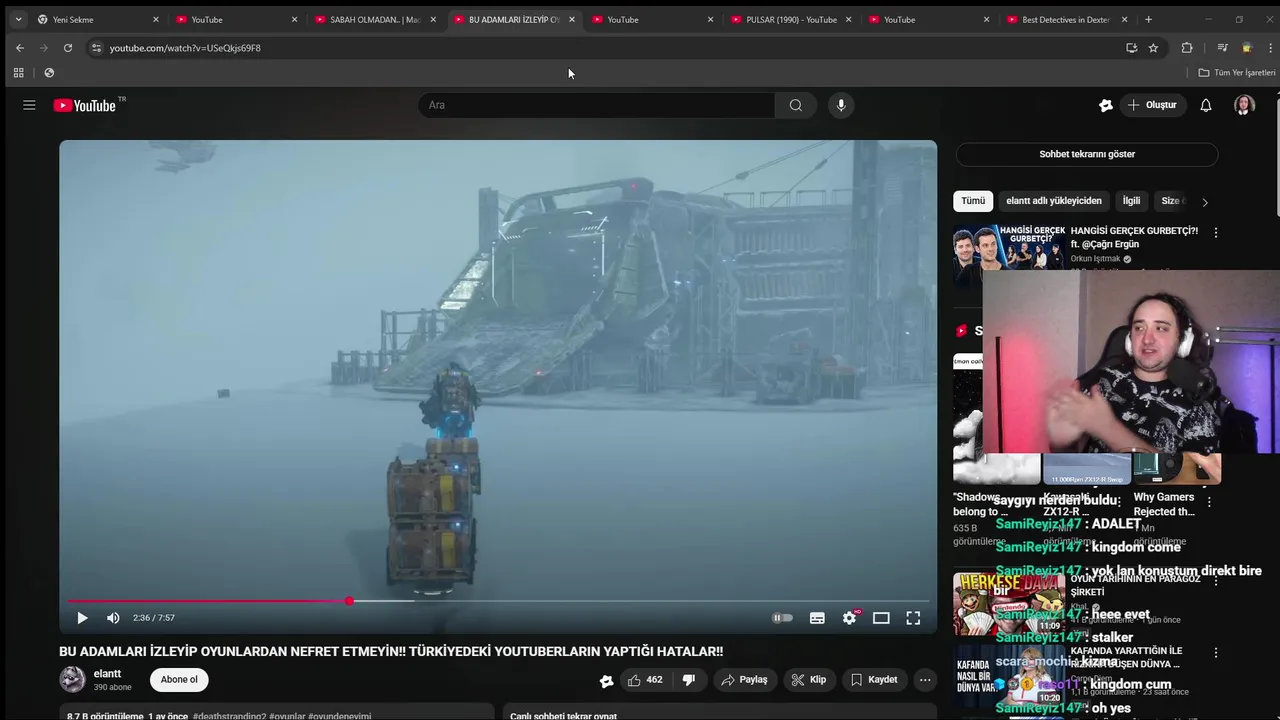The width and height of the screenshot is (1280, 720).
Task: Click the sparkle icon beside Oluştur
Action: click(1106, 105)
